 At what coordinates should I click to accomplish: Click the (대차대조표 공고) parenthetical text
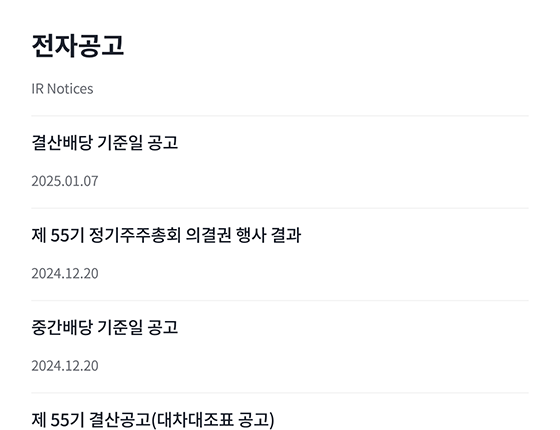[x=213, y=420]
